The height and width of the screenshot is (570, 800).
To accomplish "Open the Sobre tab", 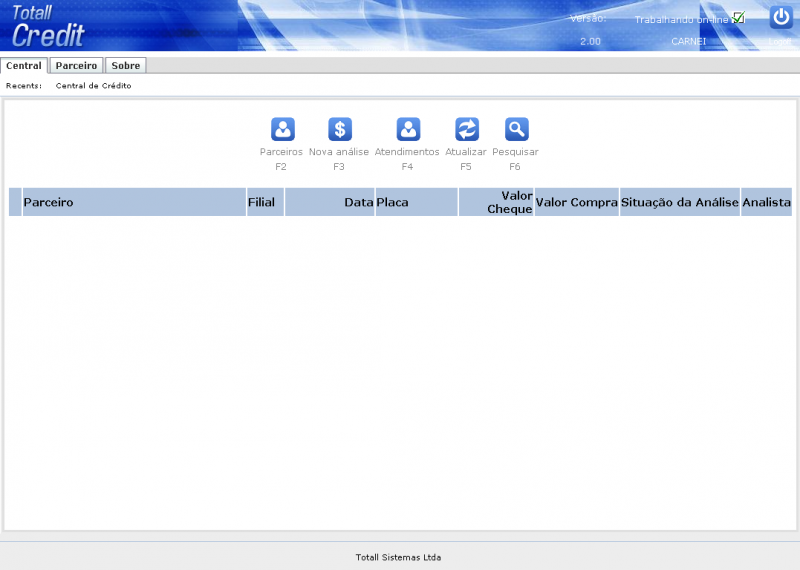I will tap(126, 65).
